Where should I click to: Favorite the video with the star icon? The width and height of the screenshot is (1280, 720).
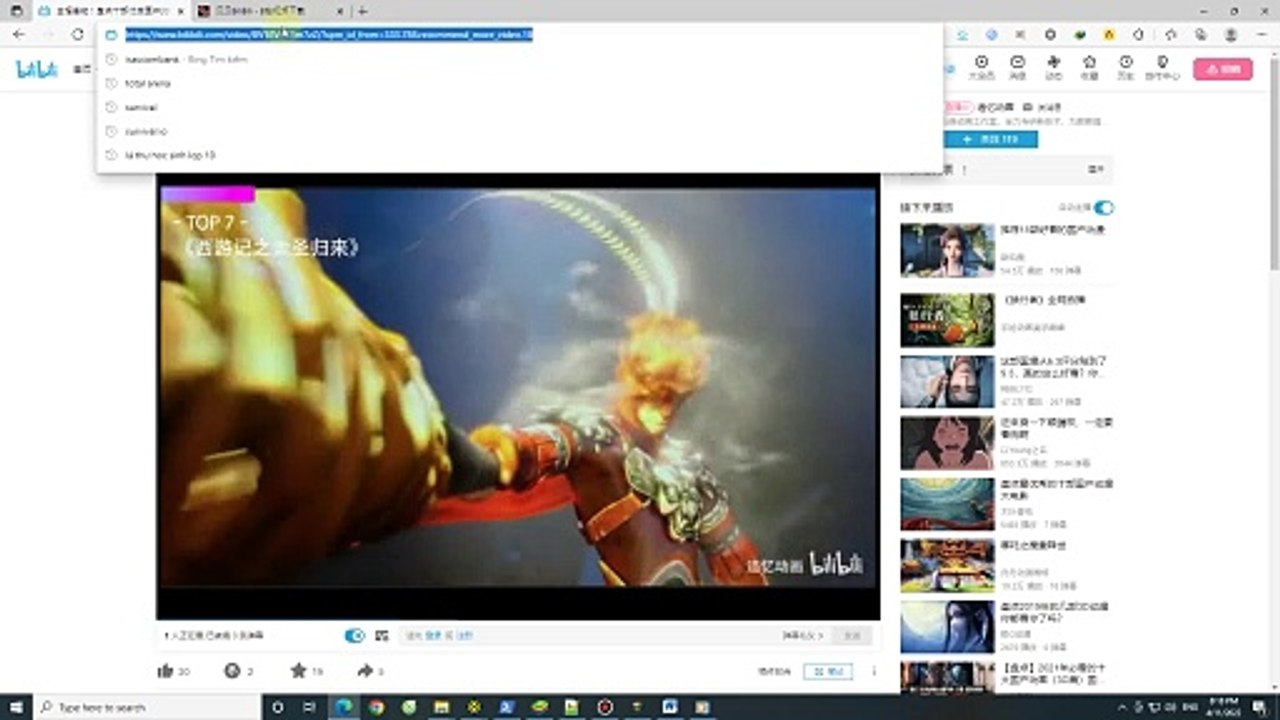pos(298,671)
